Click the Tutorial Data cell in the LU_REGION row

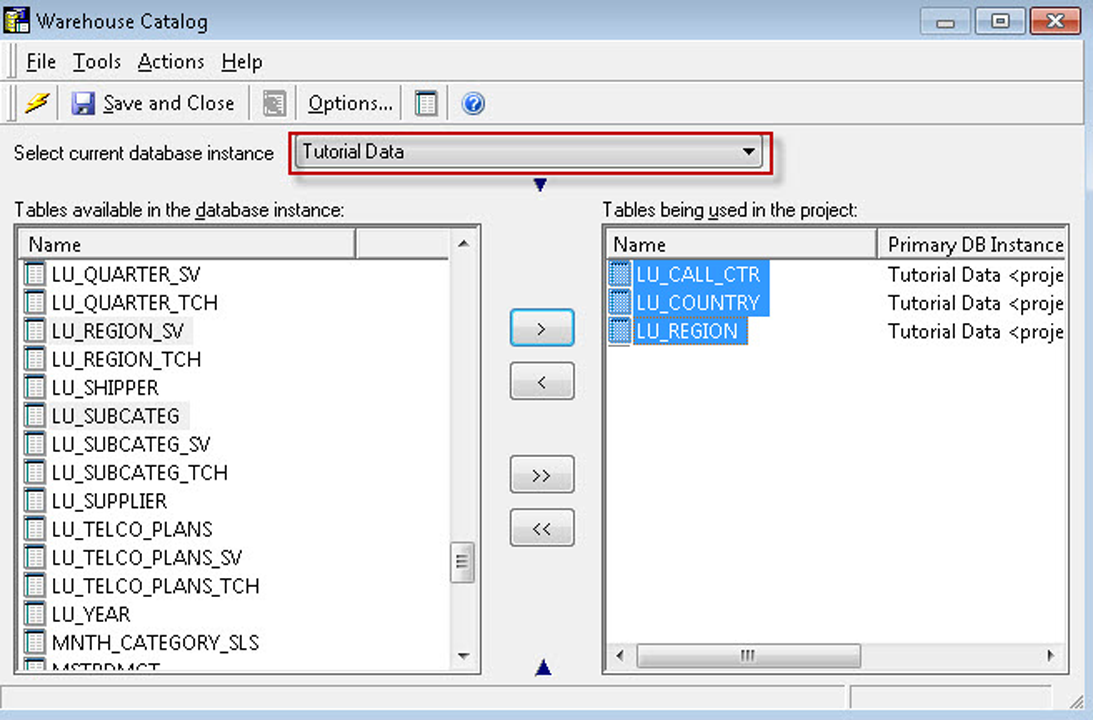974,331
